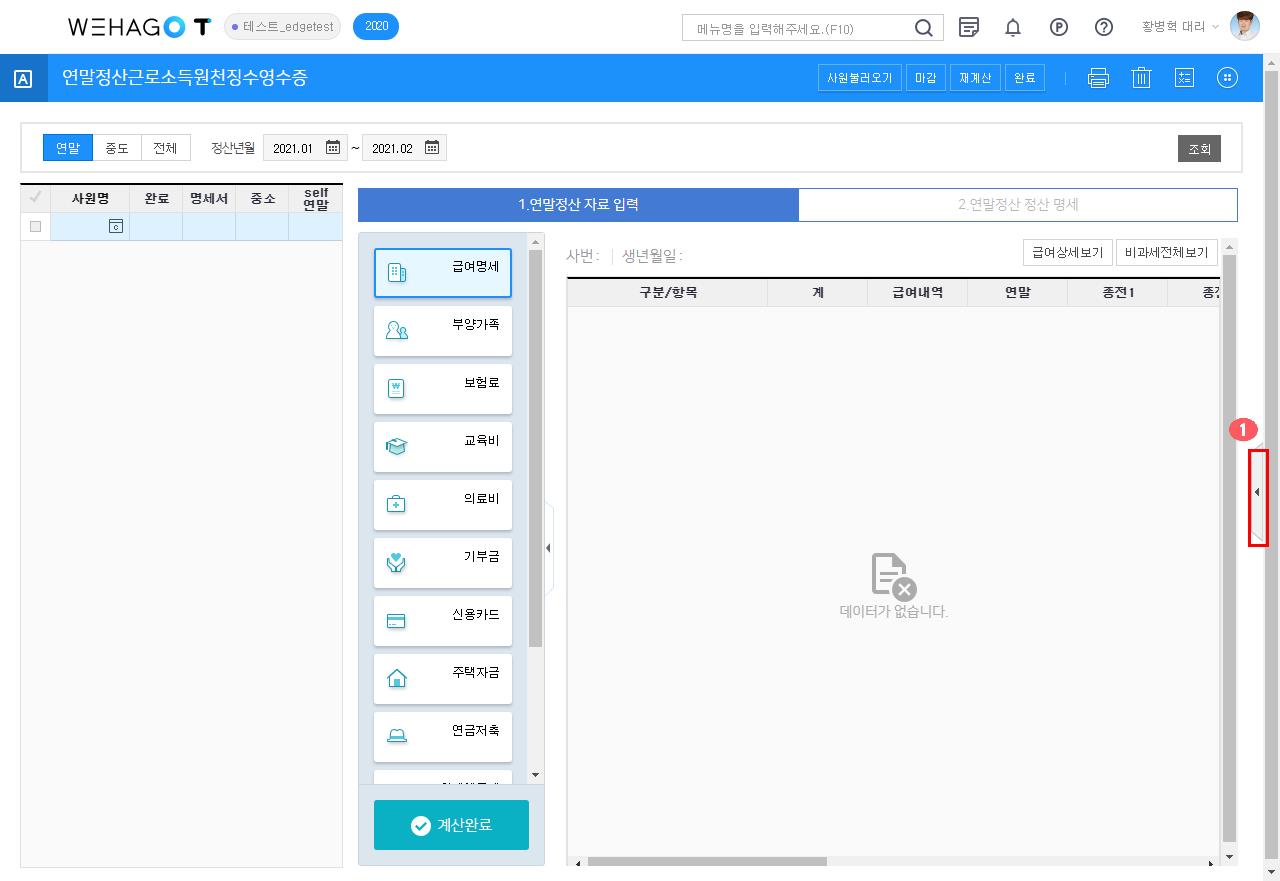The width and height of the screenshot is (1280, 881).
Task: Switch to 2.연말정산 정산 명세 tab
Action: point(1017,205)
